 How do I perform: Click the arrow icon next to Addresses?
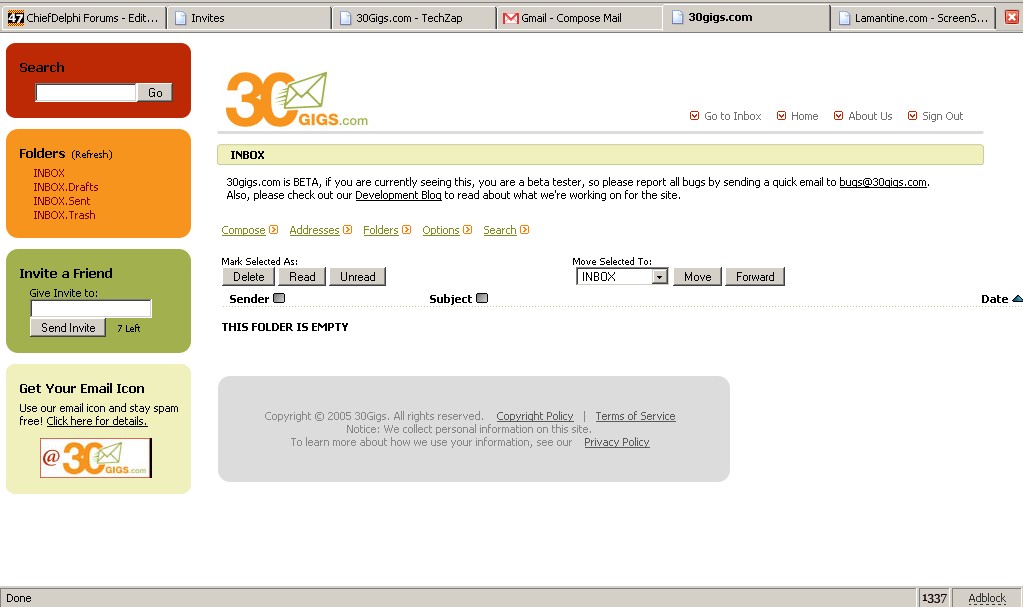tap(348, 230)
